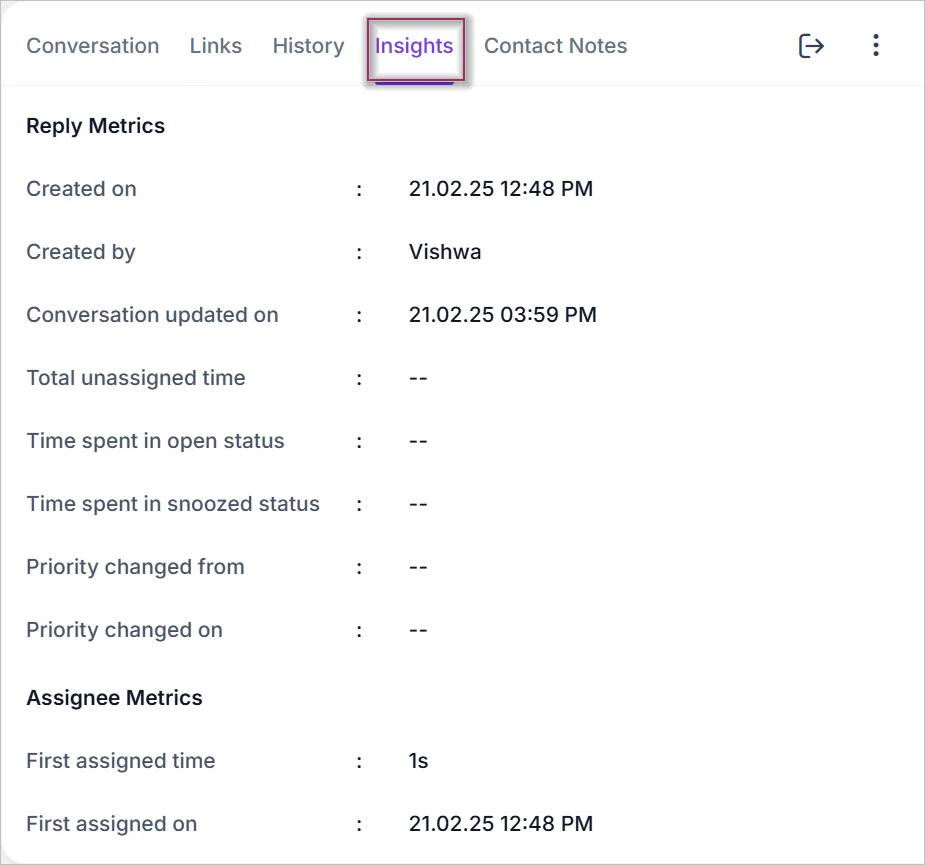Click the Reply Metrics heading
Image resolution: width=925 pixels, height=865 pixels.
(96, 126)
